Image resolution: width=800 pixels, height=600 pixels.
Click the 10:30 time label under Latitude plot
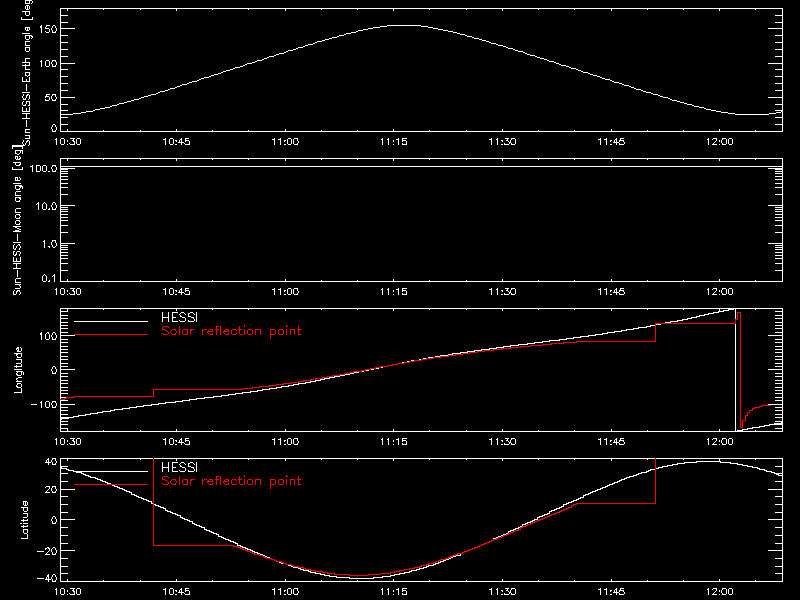click(67, 591)
